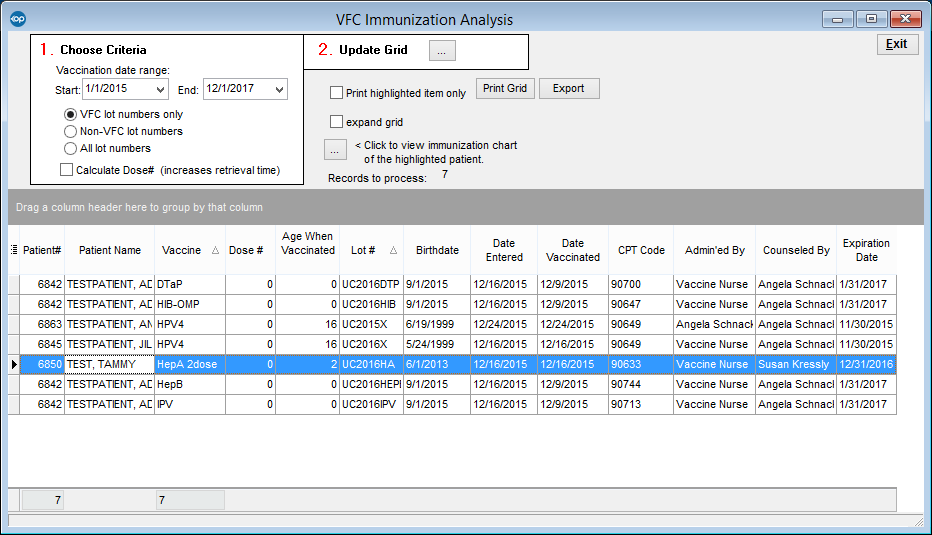Image resolution: width=932 pixels, height=535 pixels.
Task: Toggle the expand grid checkbox
Action: [337, 122]
